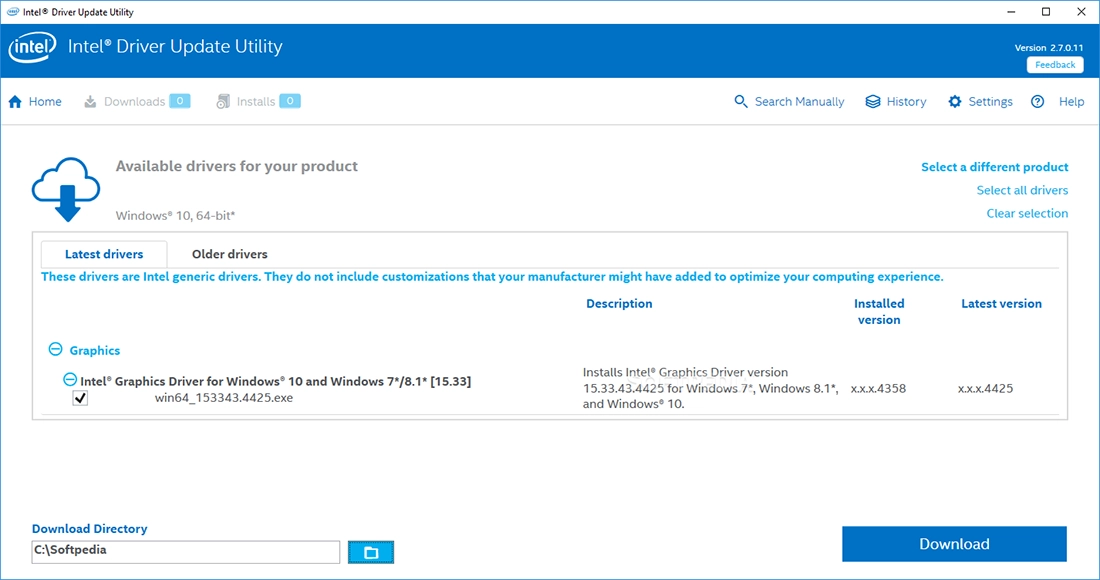Collapse the Graphics driver group

[x=54, y=349]
